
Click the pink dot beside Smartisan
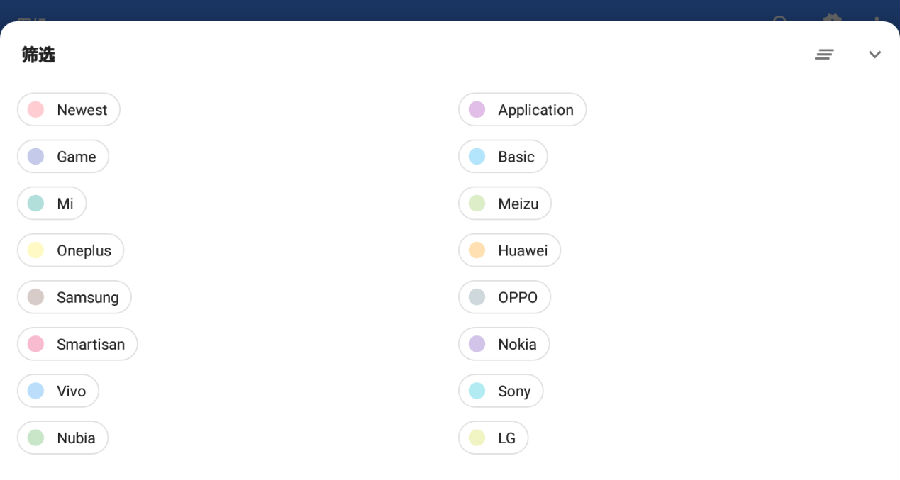[36, 344]
